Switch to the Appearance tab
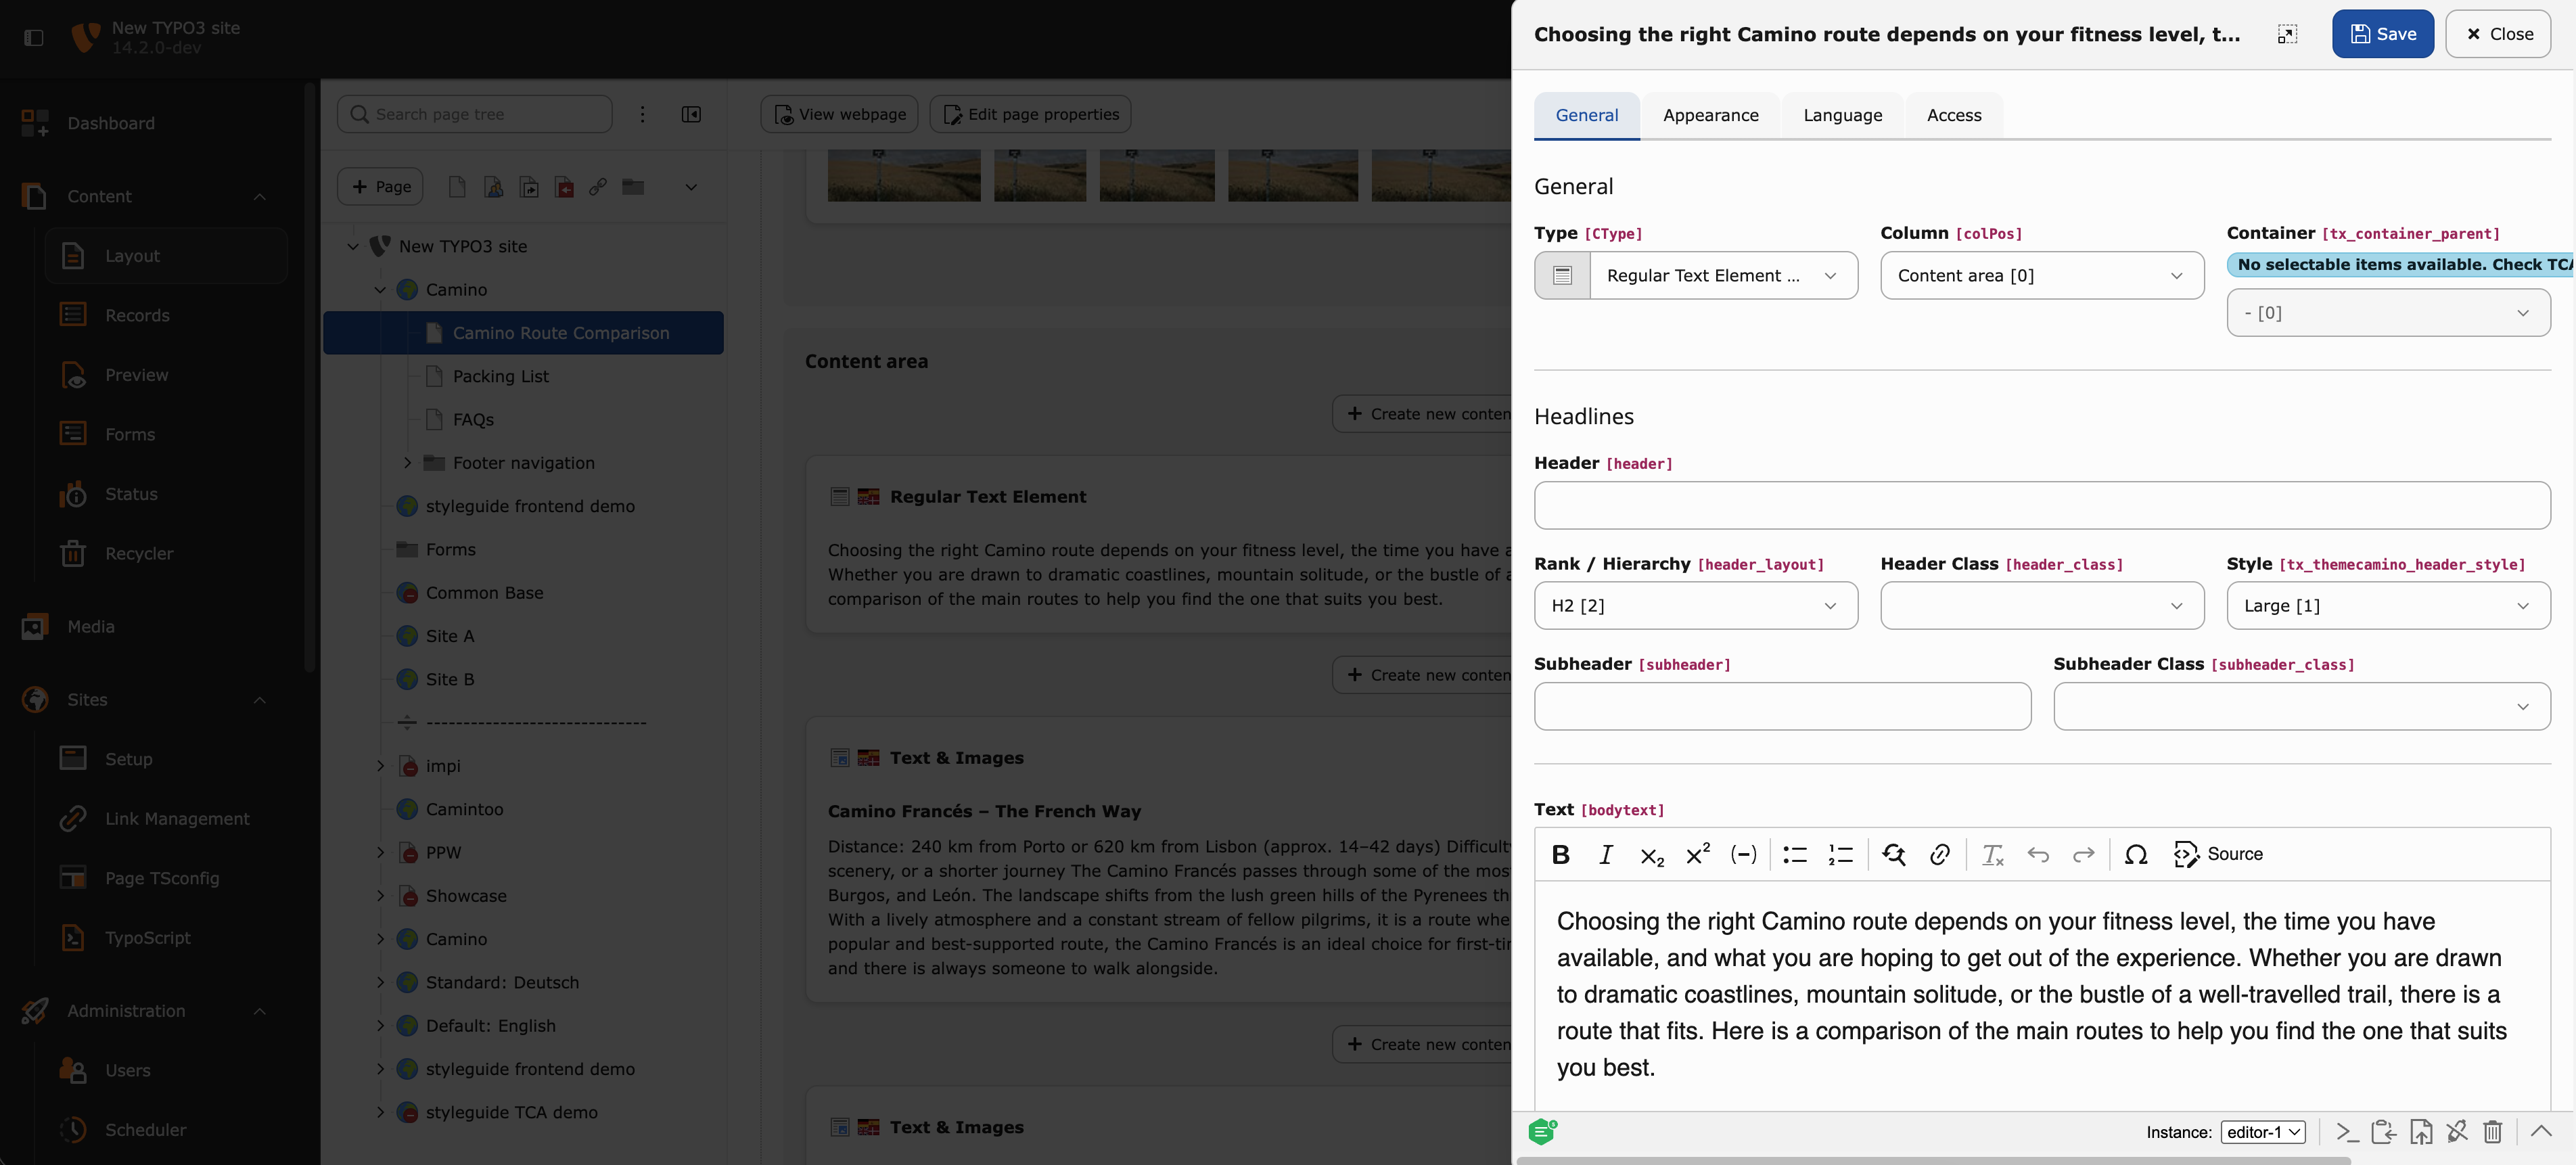Screen dimensions: 2576x1165 [1710, 115]
